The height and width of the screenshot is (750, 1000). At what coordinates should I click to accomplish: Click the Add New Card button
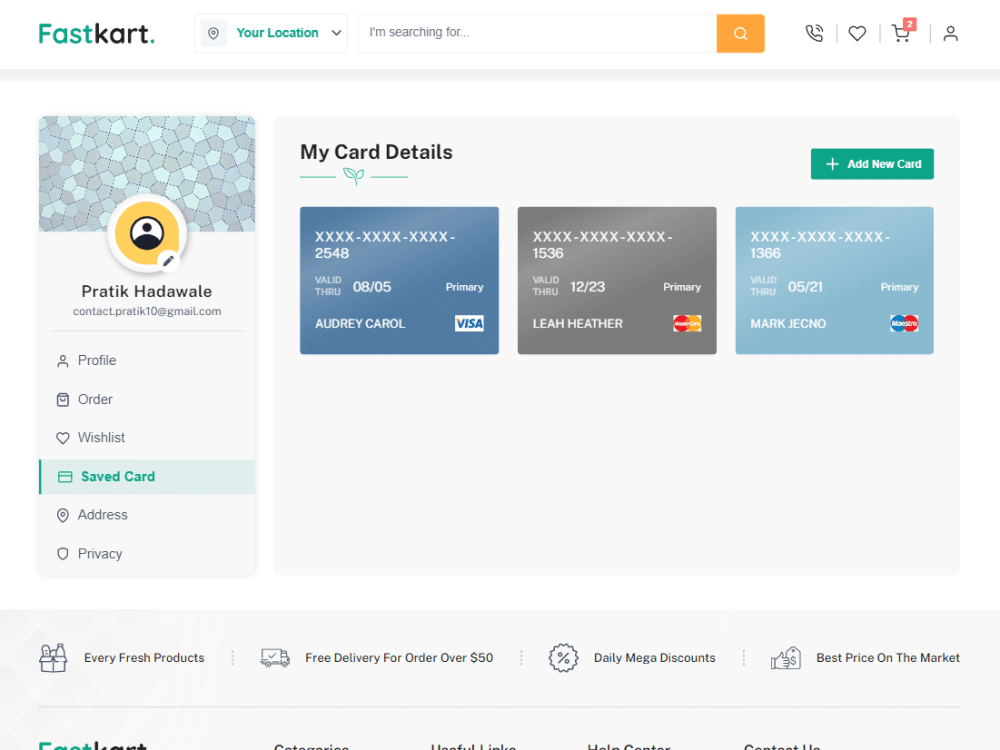click(x=872, y=164)
